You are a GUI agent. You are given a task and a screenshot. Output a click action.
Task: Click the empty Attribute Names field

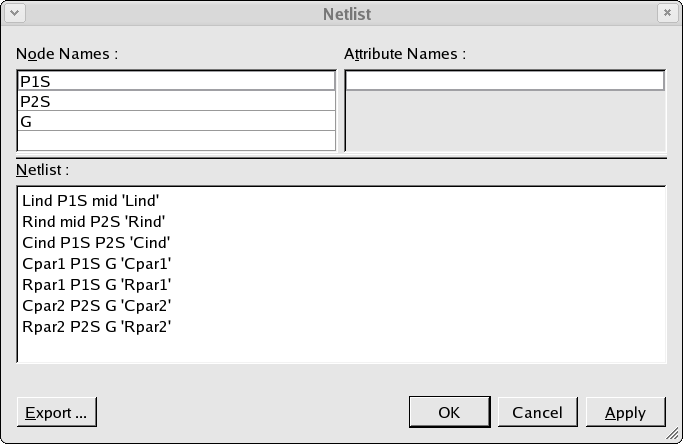coord(505,81)
